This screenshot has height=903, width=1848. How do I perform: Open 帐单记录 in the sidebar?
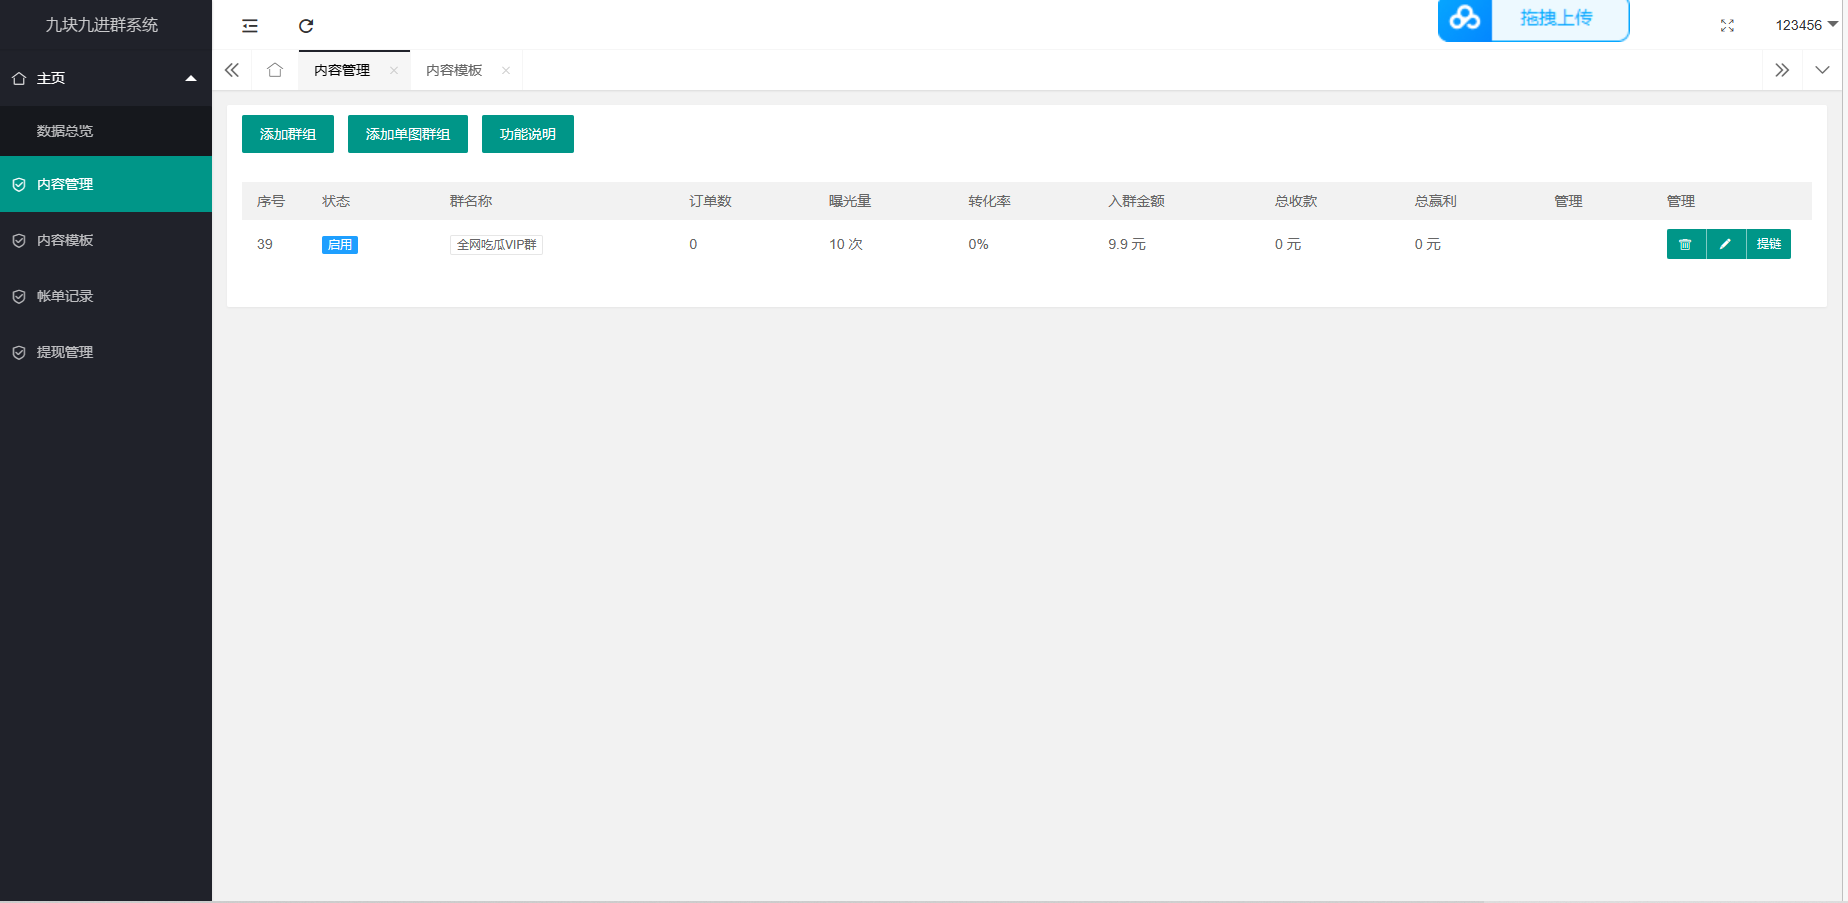[65, 296]
